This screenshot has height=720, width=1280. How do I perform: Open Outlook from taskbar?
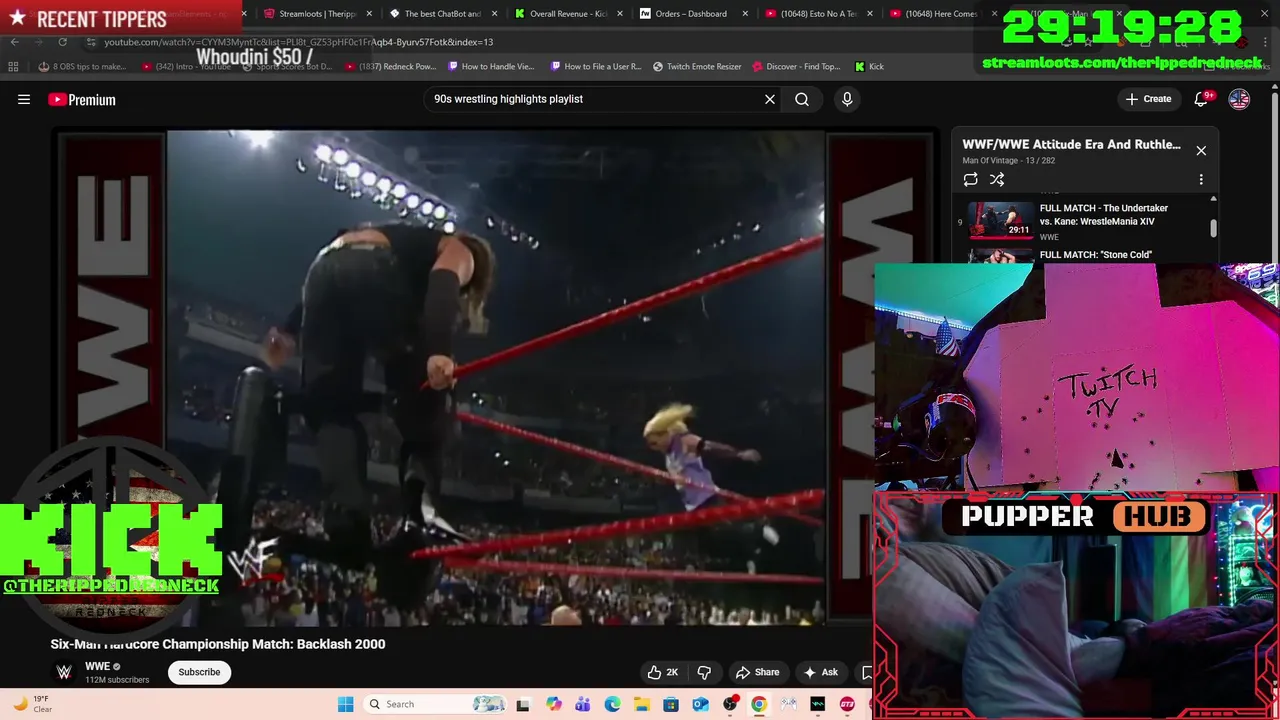point(700,704)
